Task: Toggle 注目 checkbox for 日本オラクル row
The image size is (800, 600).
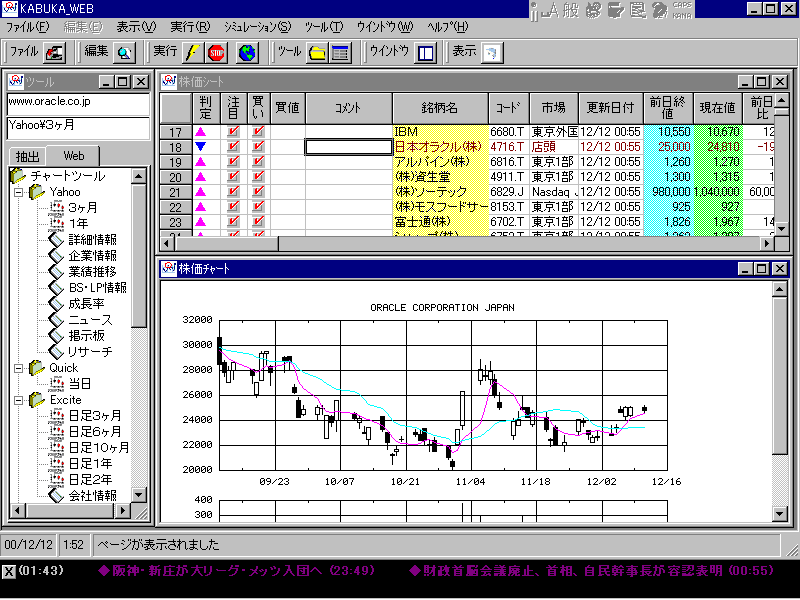Action: coord(233,147)
